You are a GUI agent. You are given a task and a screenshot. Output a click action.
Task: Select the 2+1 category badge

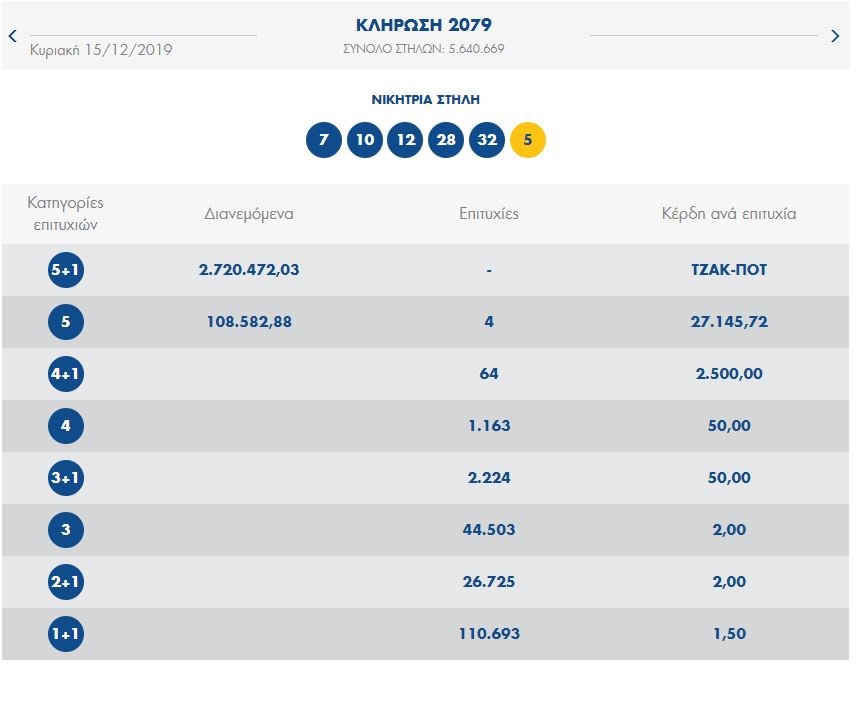tap(66, 582)
